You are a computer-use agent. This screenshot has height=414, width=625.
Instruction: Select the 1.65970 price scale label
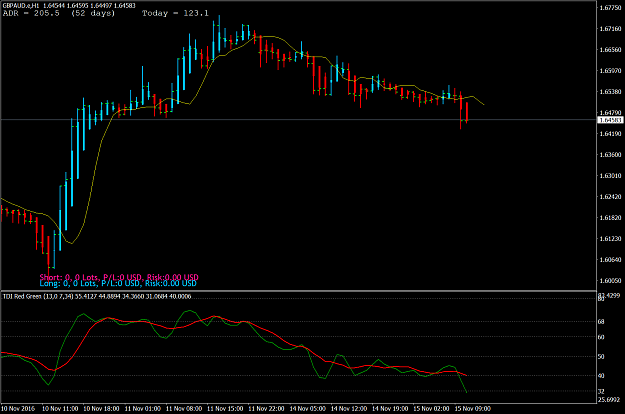[610, 71]
